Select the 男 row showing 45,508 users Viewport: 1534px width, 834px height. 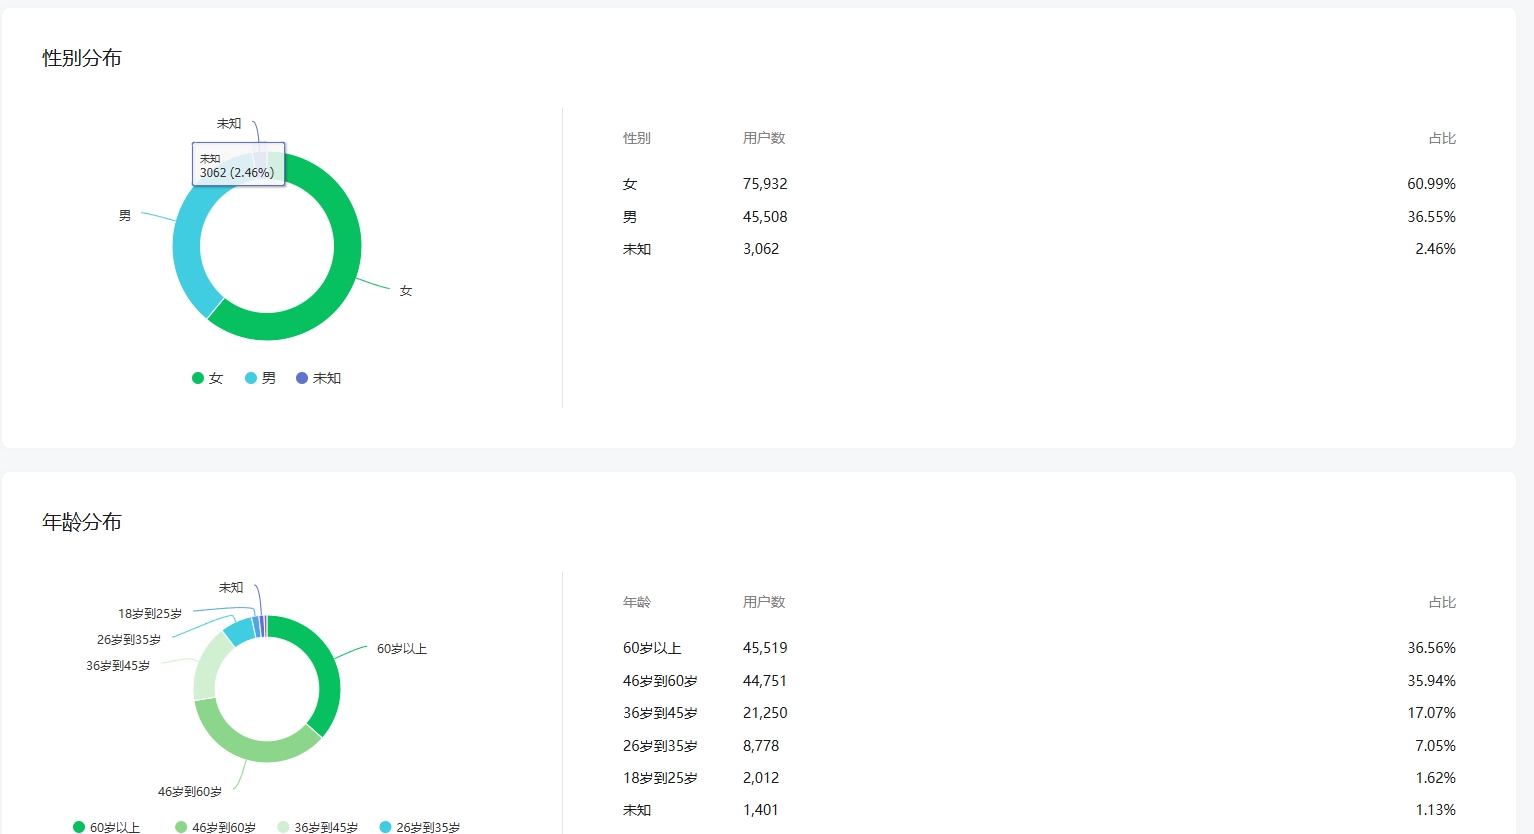1039,217
